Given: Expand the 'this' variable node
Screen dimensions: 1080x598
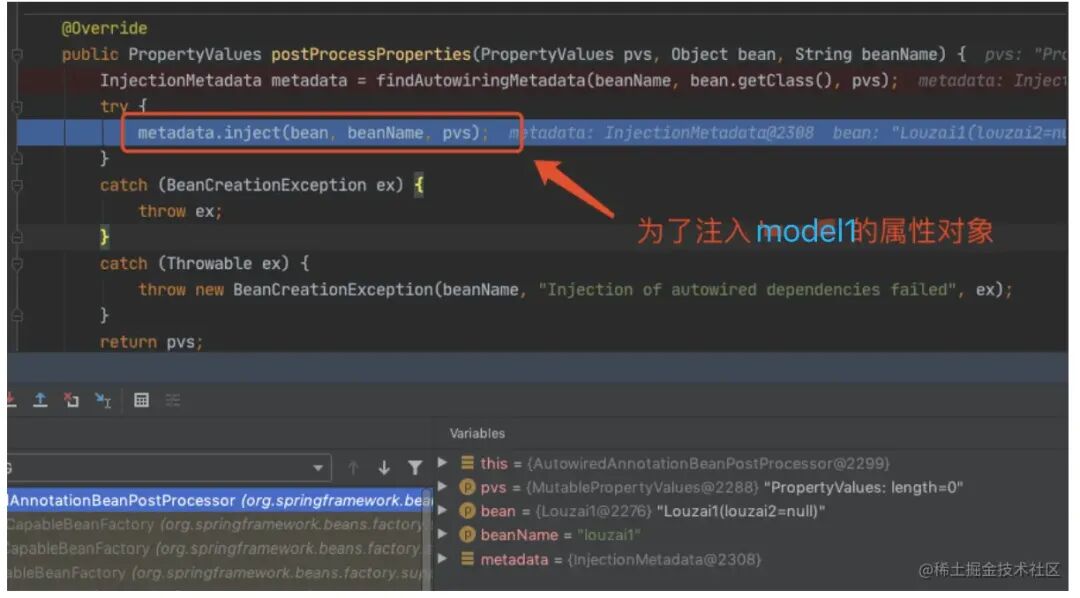Looking at the screenshot, I should tap(443, 463).
